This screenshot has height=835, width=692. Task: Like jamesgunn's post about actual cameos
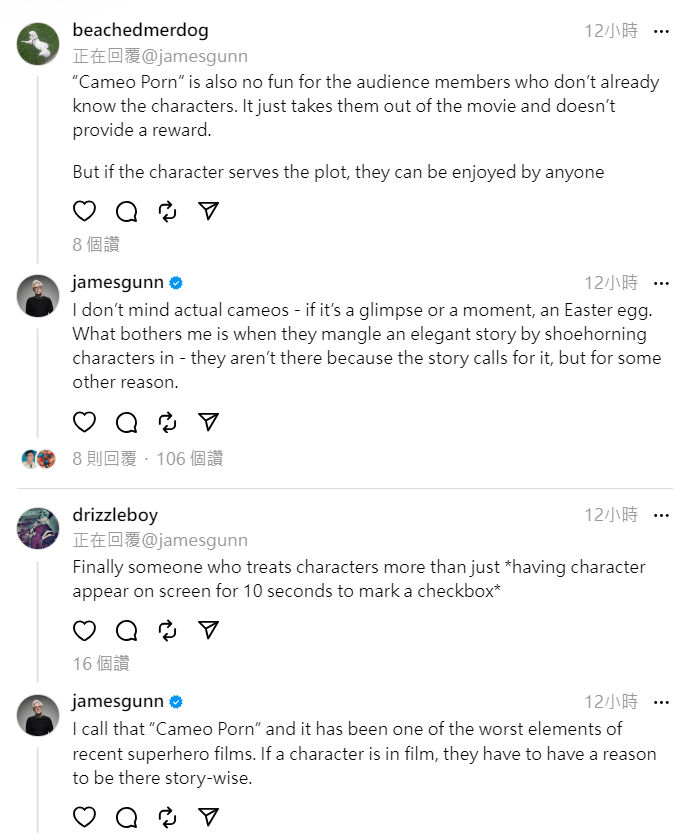click(x=85, y=422)
